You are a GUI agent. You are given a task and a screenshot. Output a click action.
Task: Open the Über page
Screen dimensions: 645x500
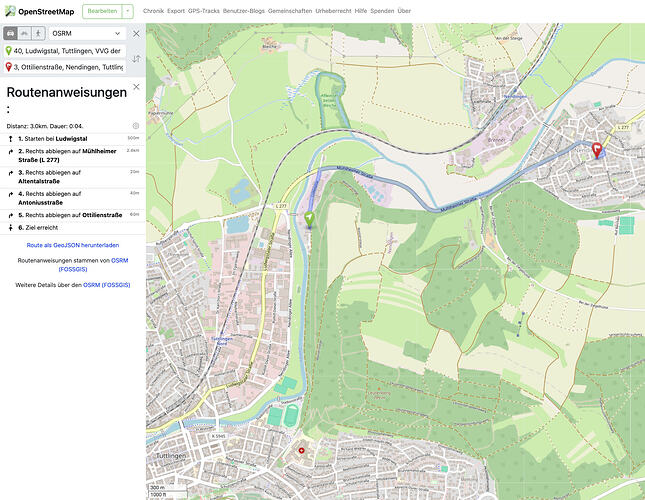(x=404, y=11)
